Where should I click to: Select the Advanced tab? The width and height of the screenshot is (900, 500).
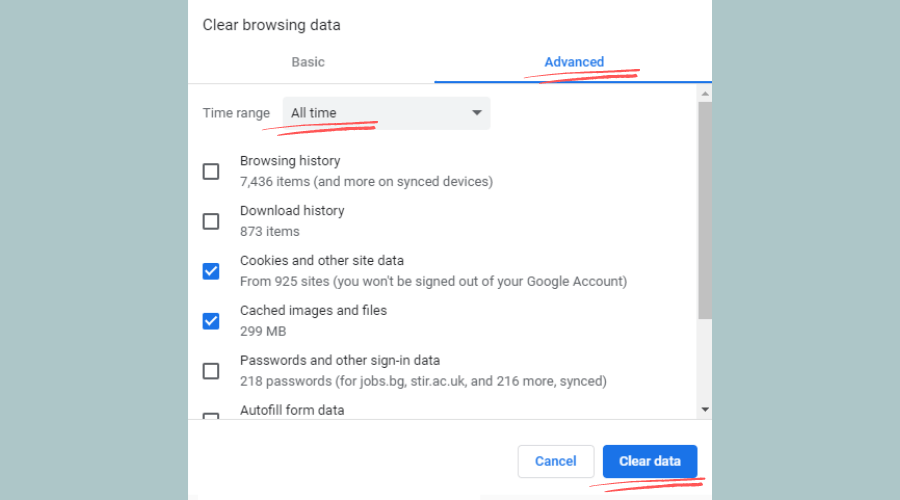pos(574,62)
